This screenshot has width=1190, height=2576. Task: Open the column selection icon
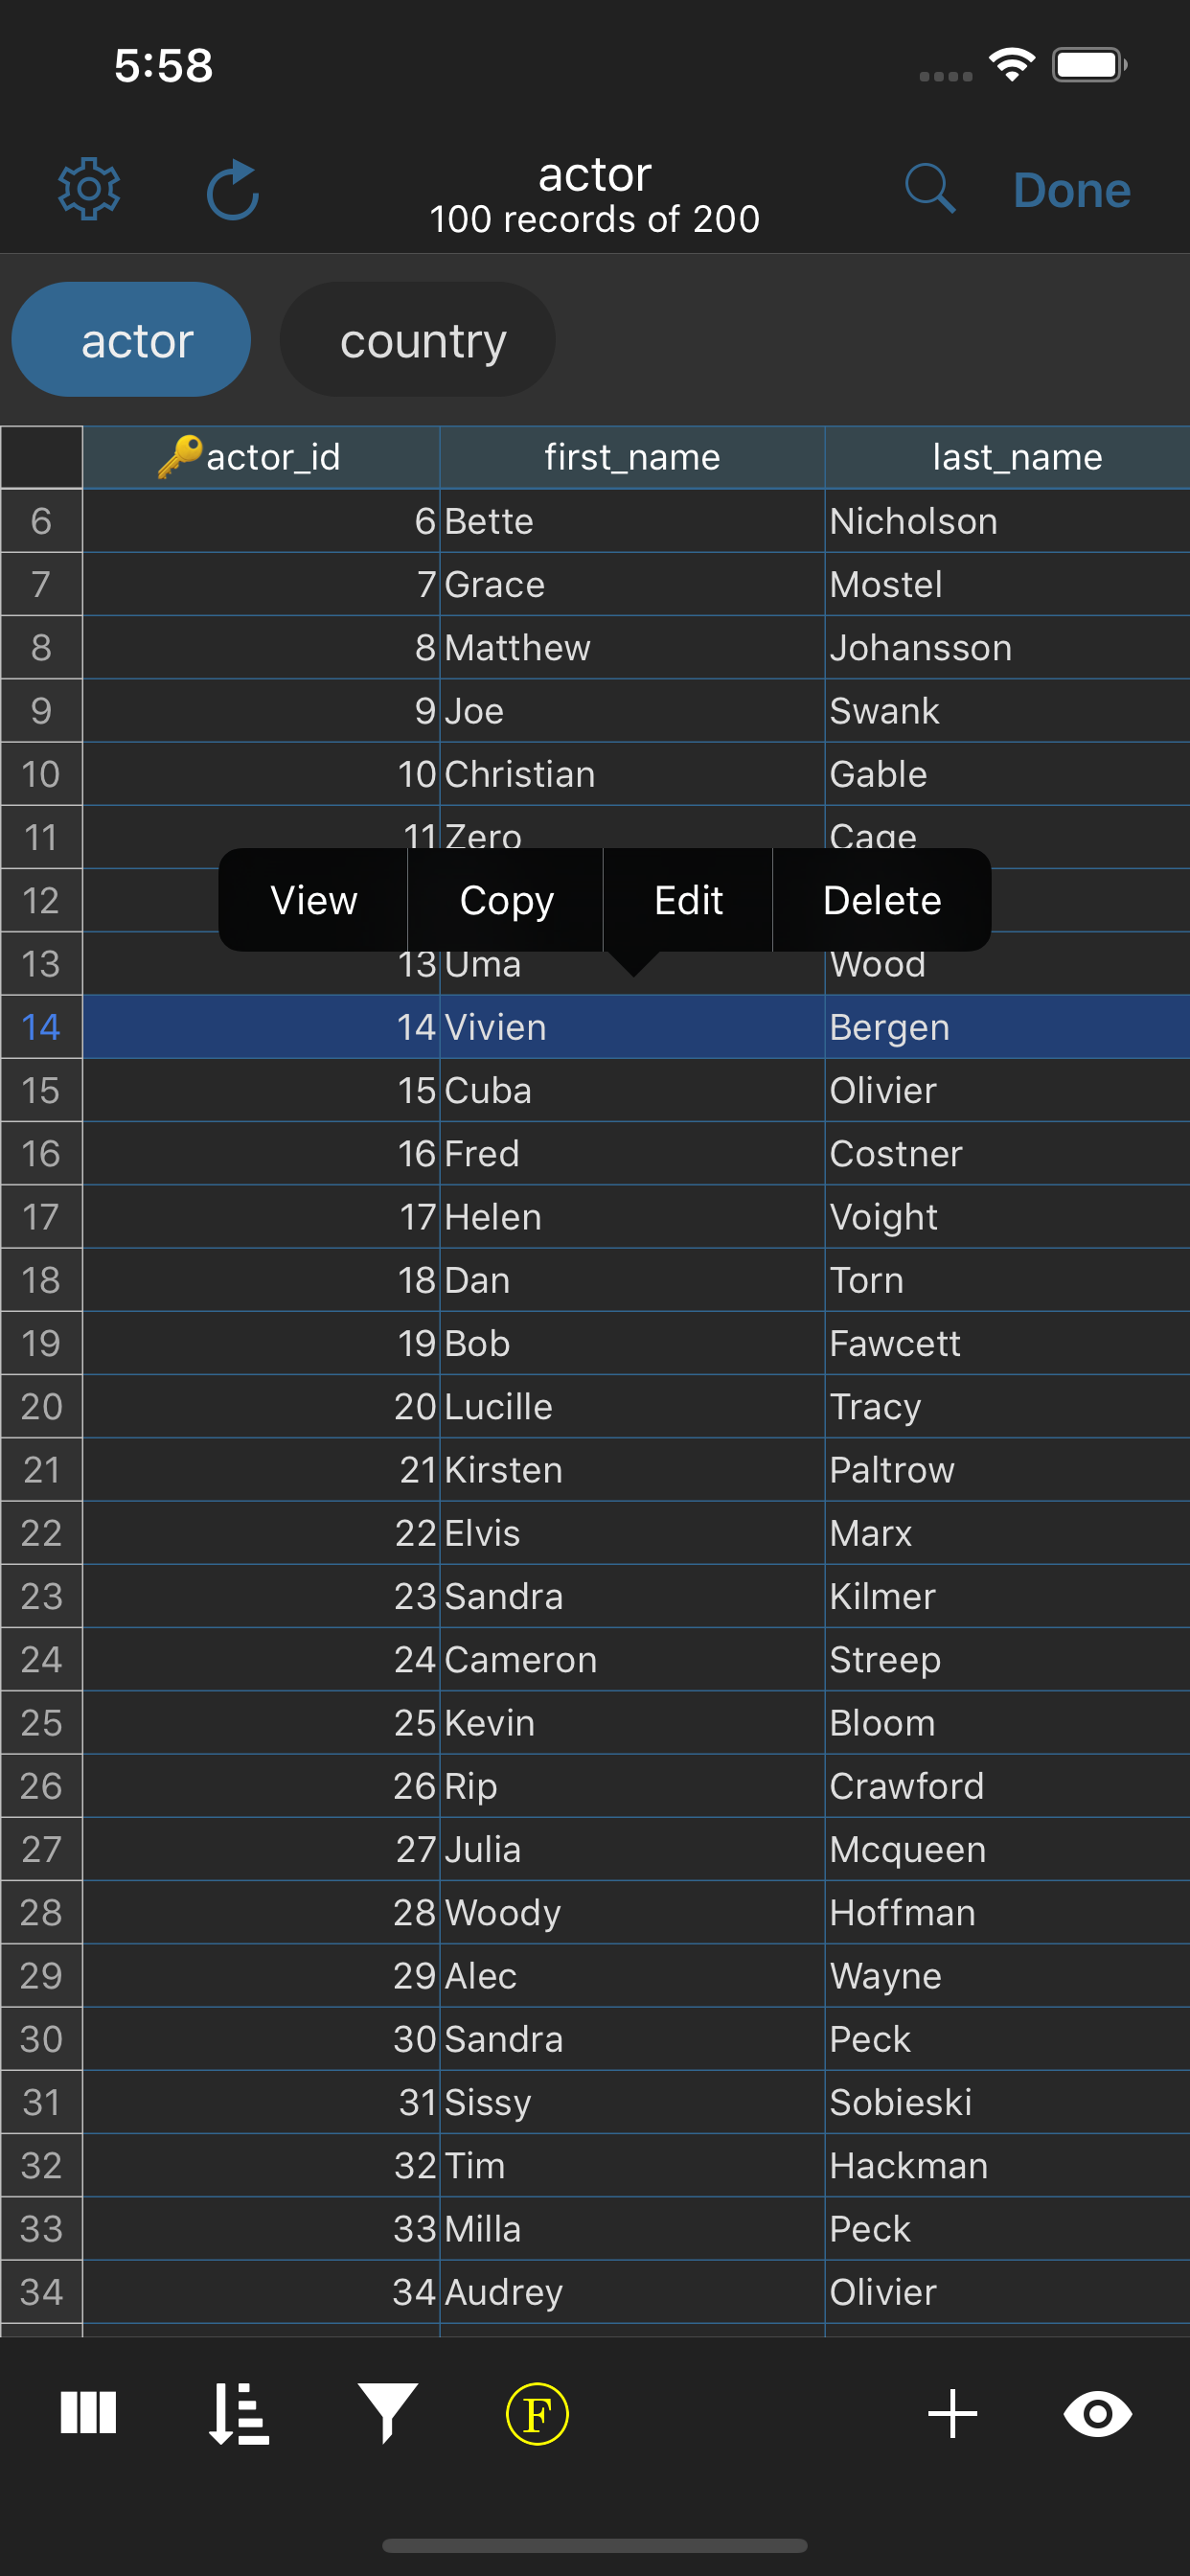pyautogui.click(x=88, y=2413)
